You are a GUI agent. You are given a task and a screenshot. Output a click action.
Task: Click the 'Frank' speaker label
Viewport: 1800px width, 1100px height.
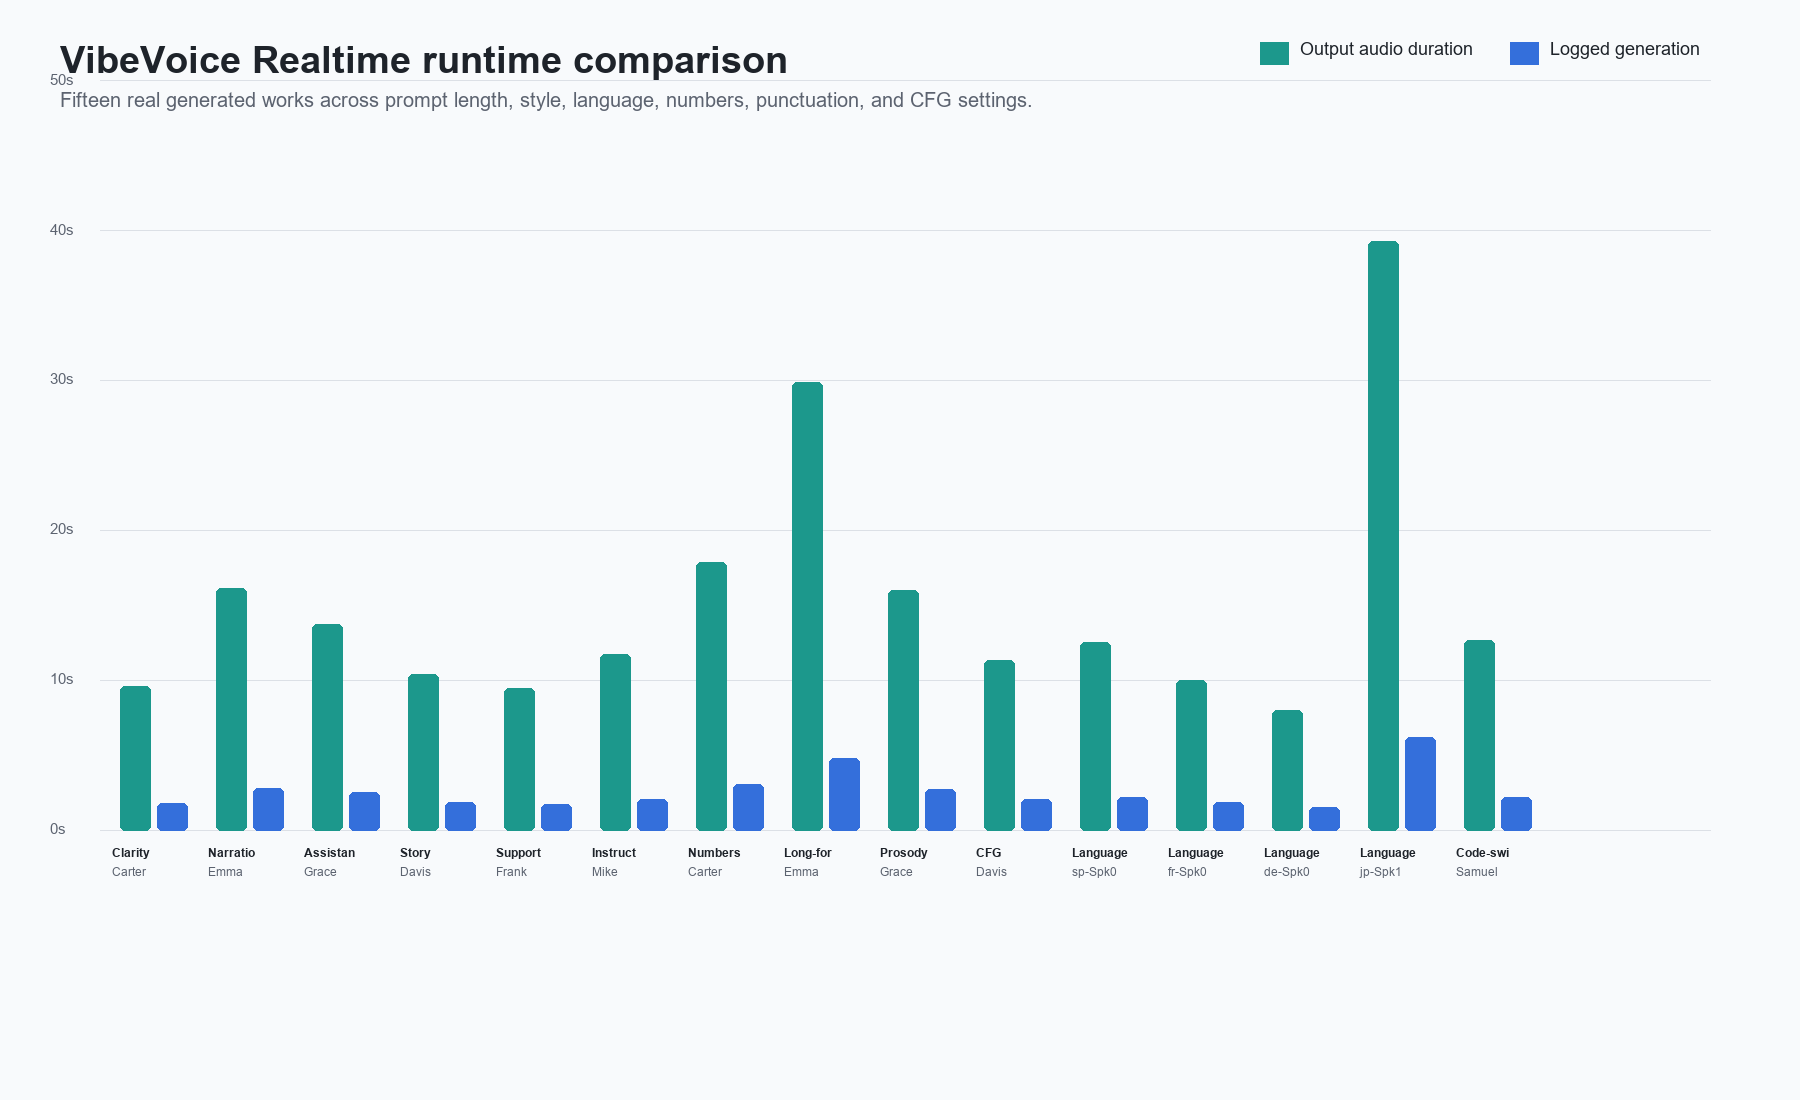pyautogui.click(x=511, y=872)
